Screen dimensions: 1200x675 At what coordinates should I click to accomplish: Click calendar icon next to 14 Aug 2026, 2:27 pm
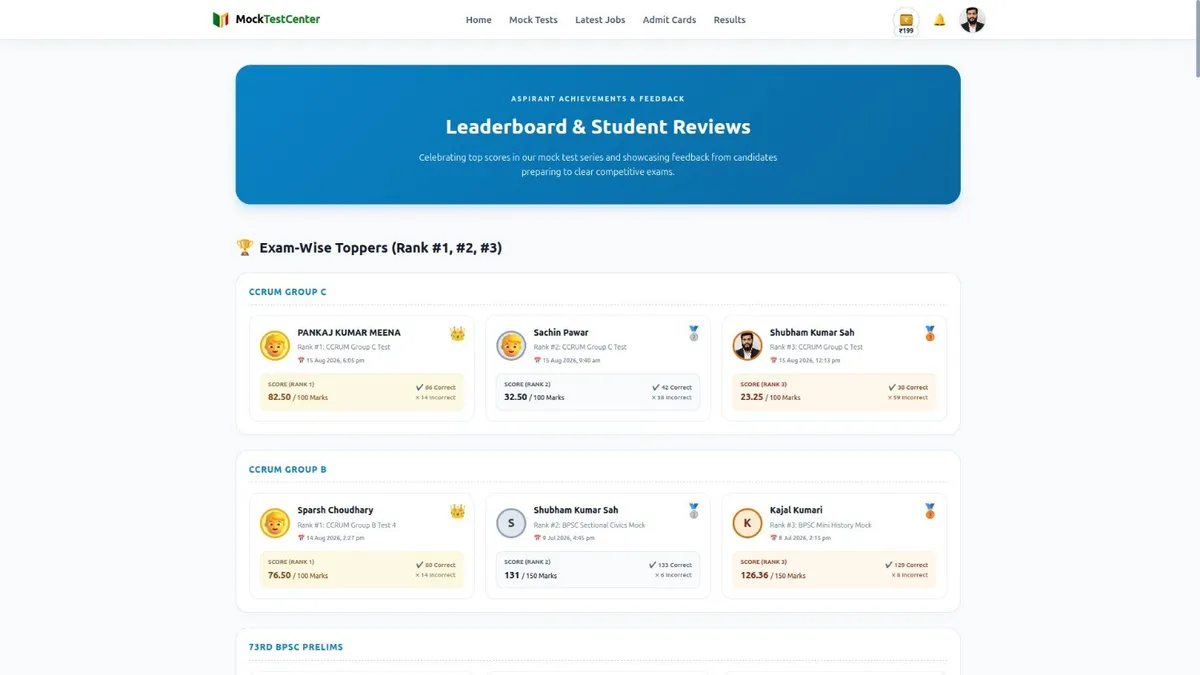[300, 538]
